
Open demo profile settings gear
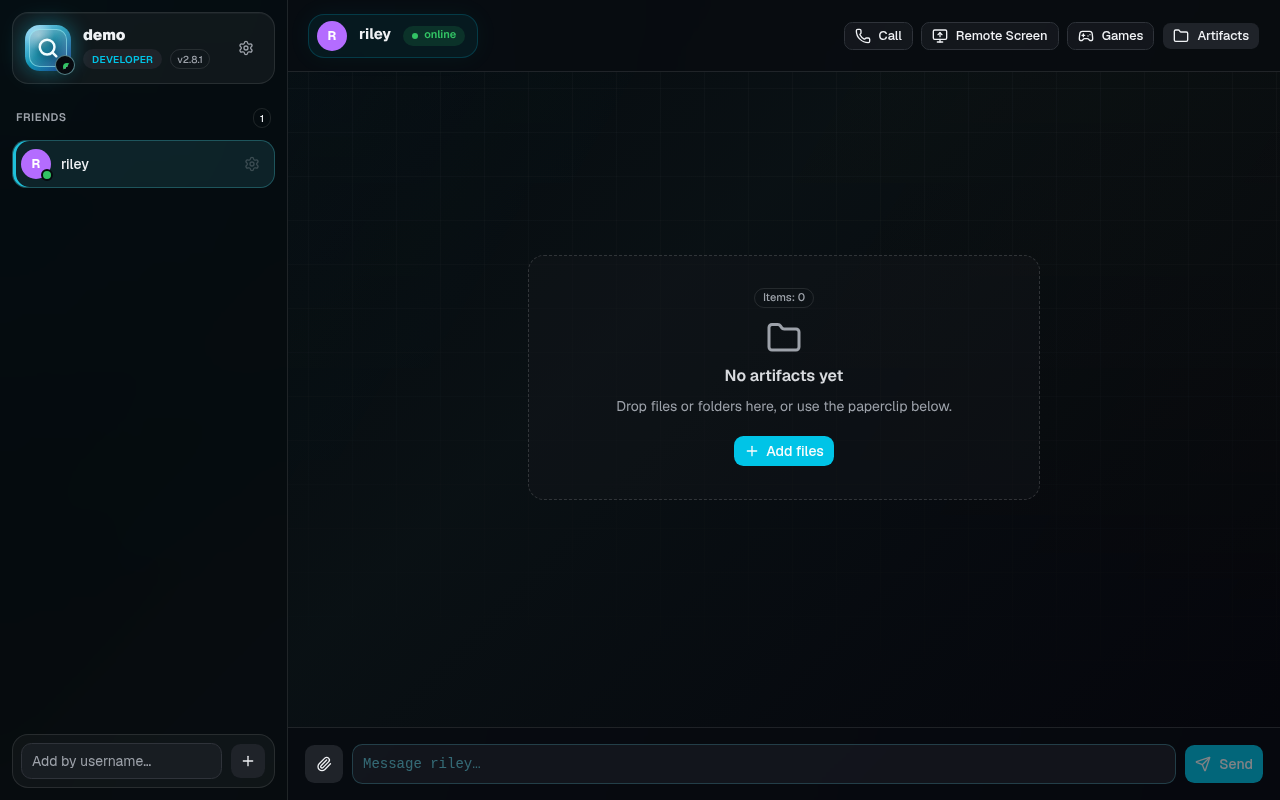[246, 48]
